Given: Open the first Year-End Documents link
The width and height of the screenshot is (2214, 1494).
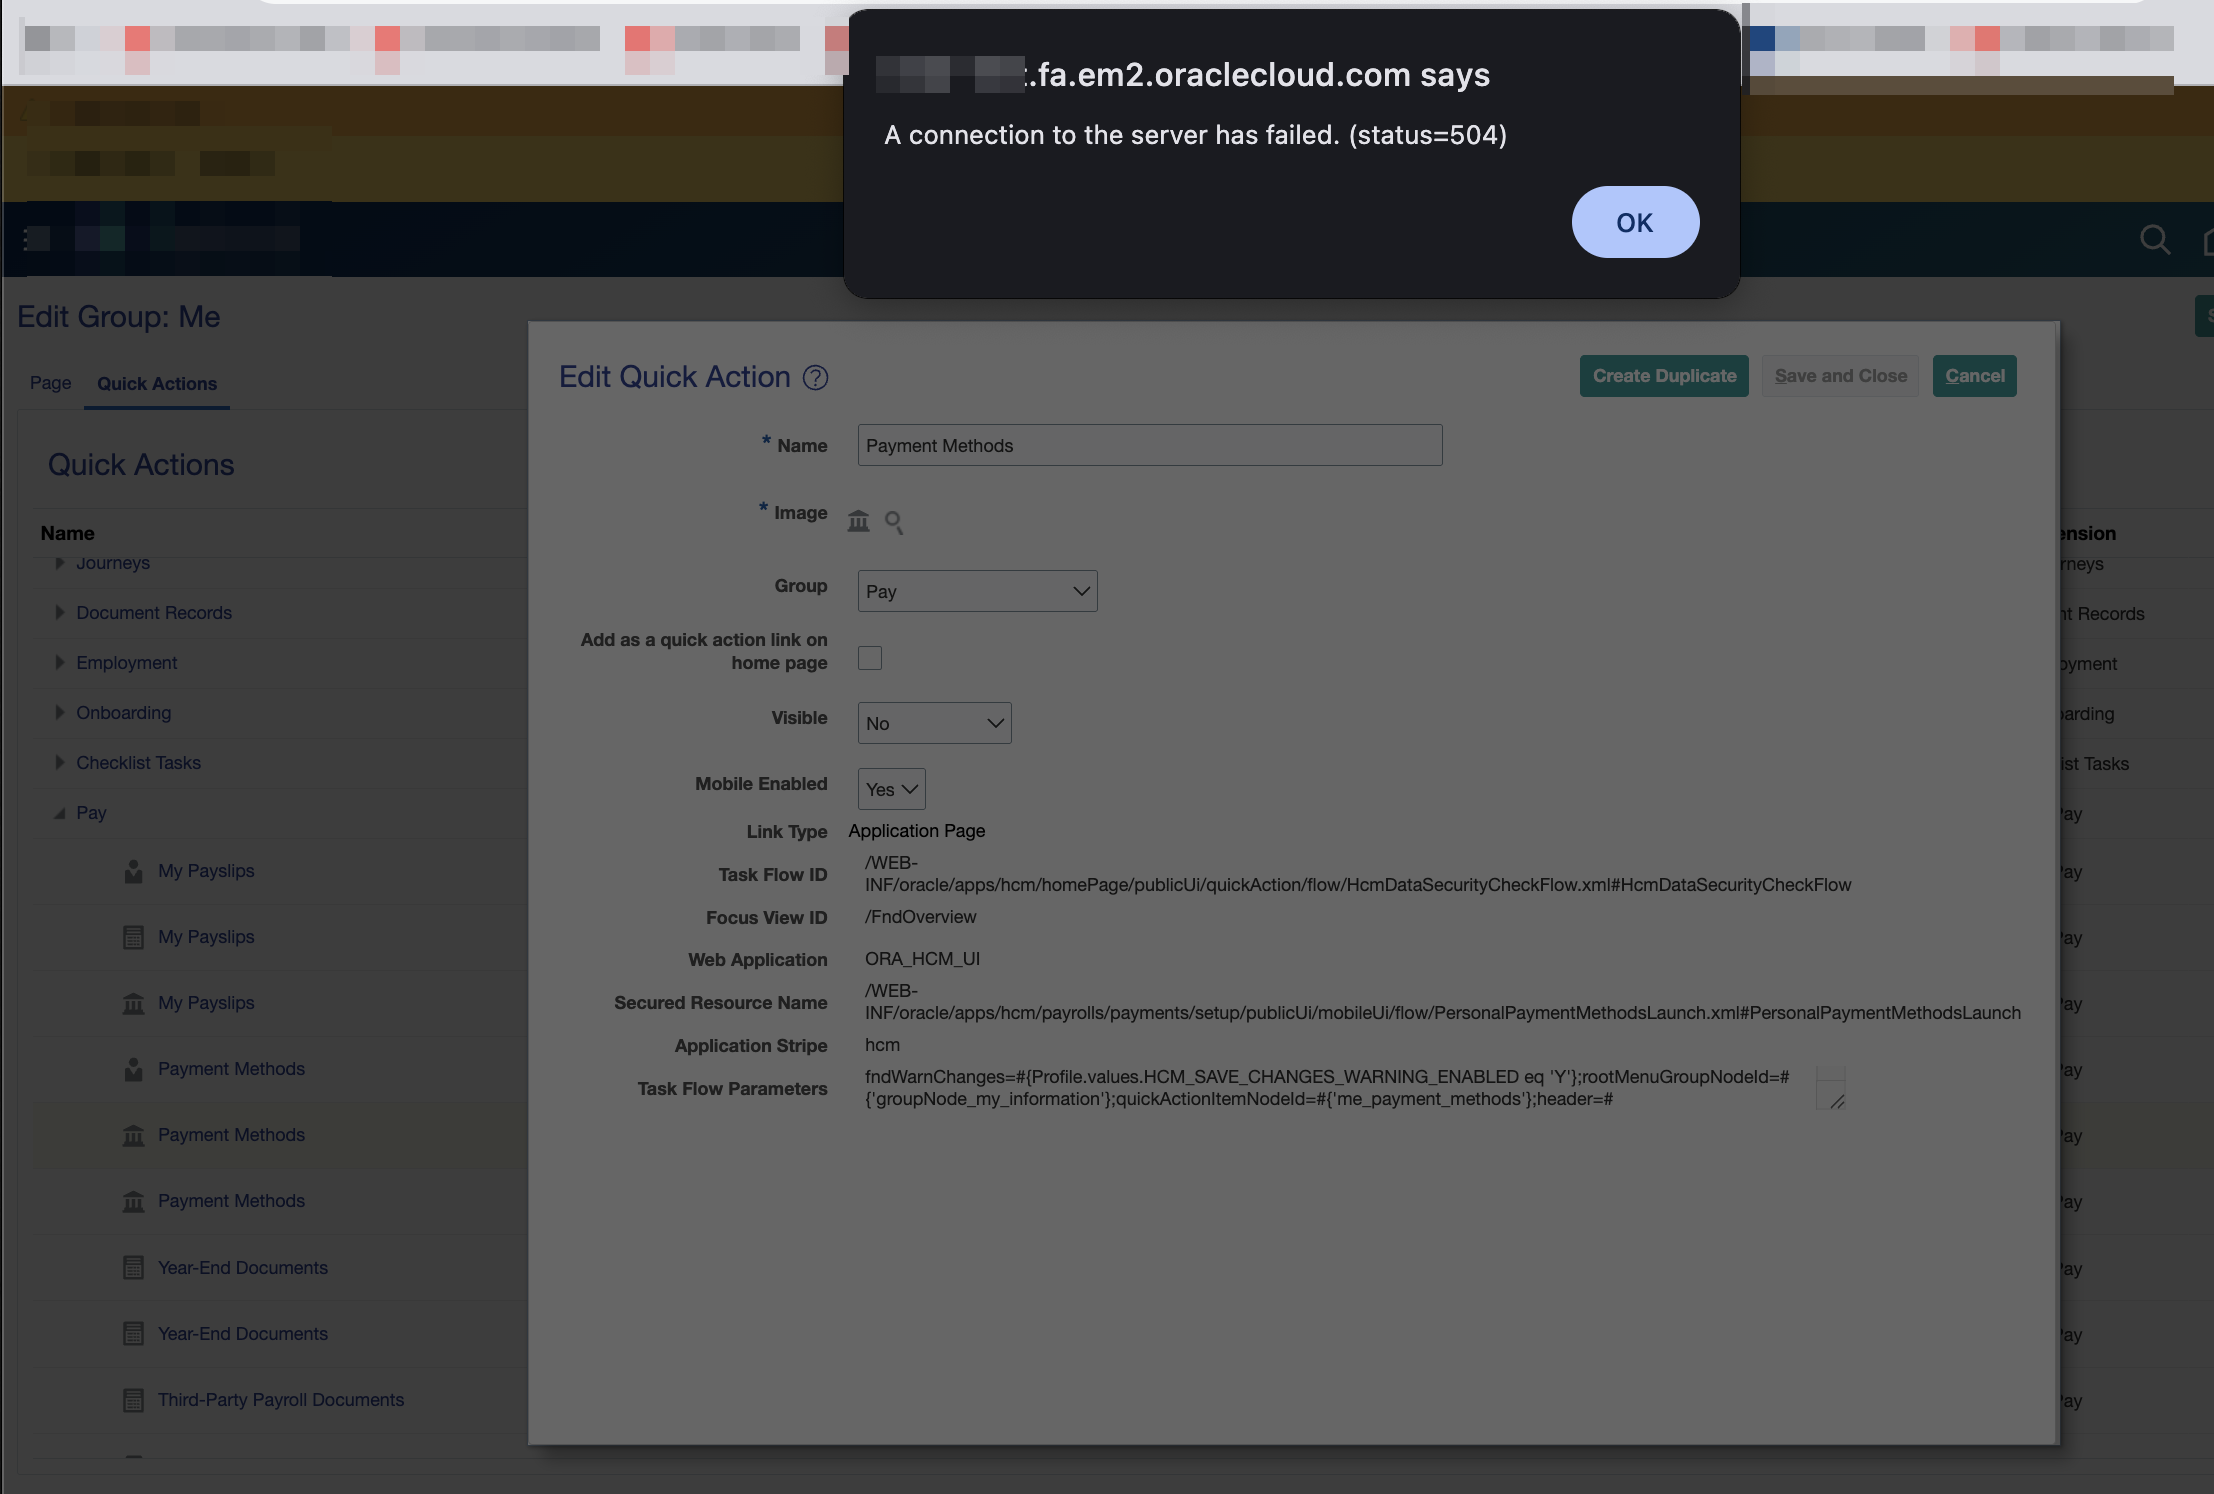Looking at the screenshot, I should 243,1268.
